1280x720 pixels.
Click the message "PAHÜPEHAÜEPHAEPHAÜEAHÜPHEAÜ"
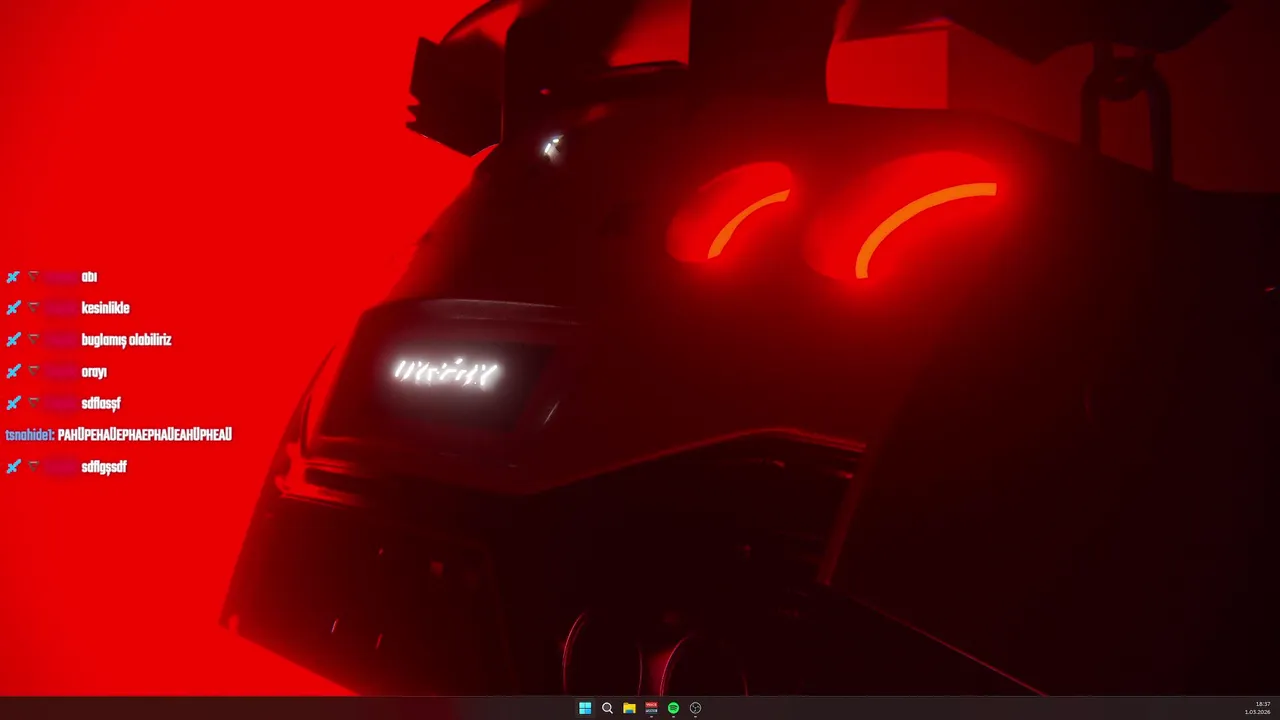[x=145, y=435]
